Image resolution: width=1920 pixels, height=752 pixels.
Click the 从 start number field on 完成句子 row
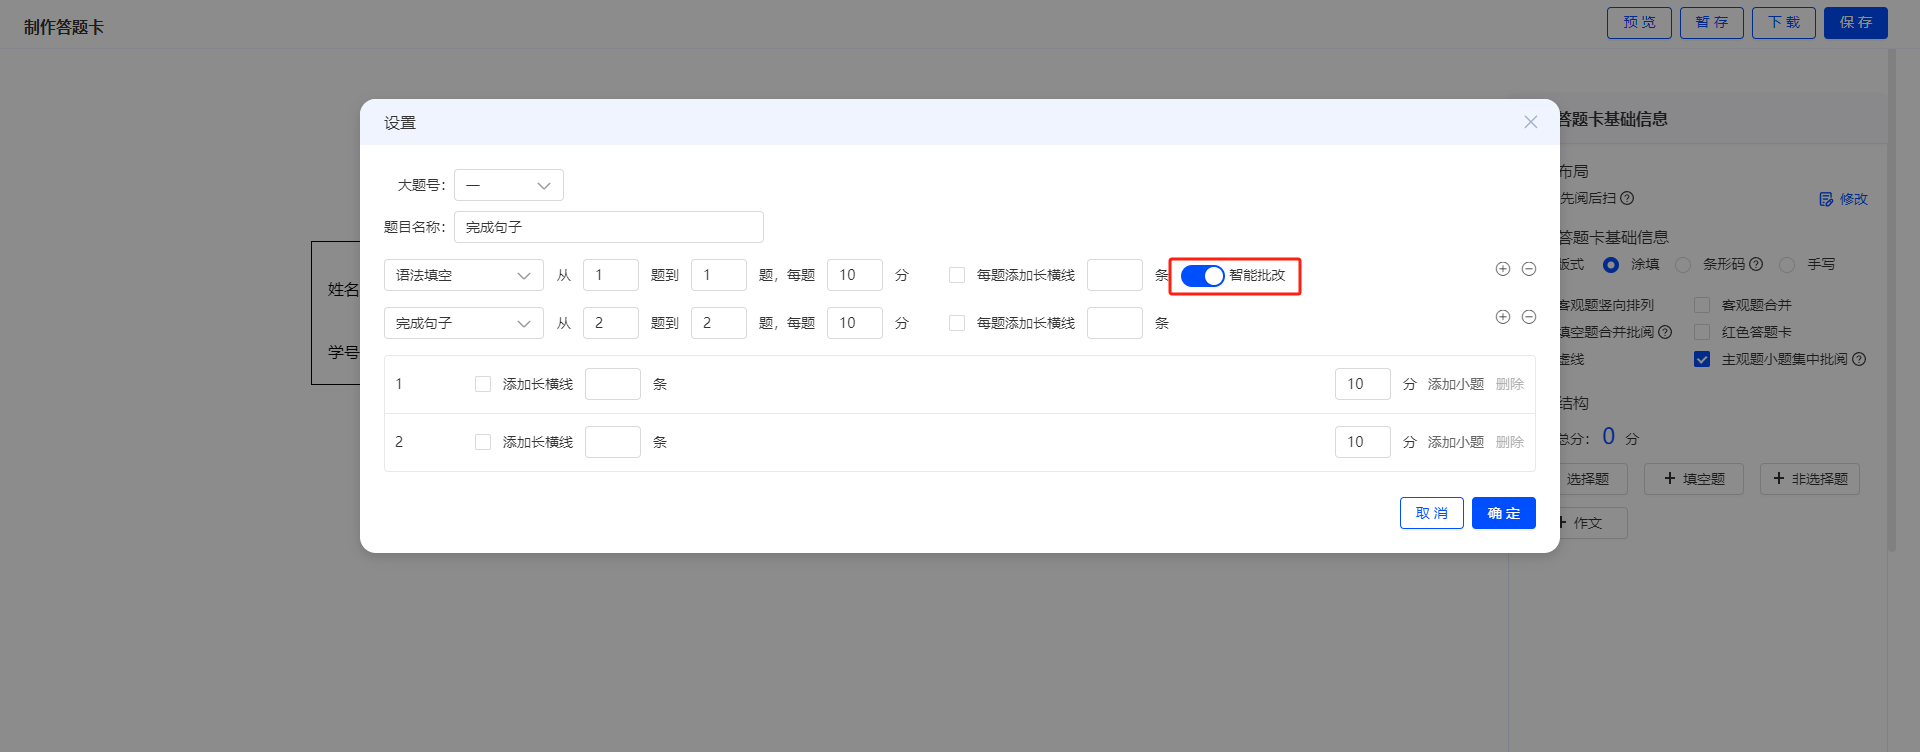pos(611,323)
